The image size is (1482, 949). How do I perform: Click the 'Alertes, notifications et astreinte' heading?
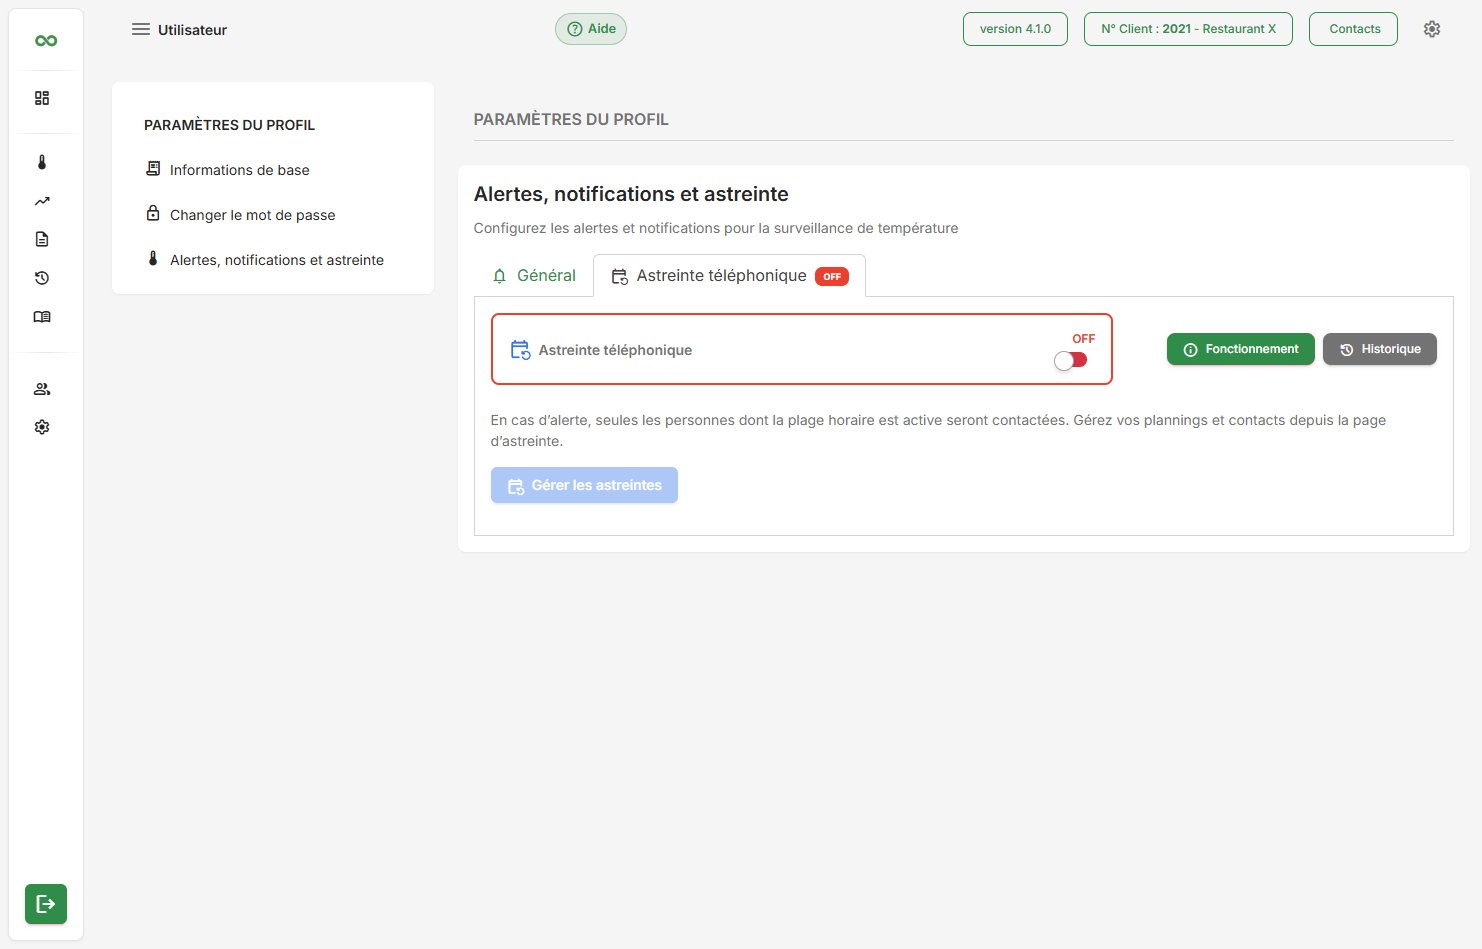coord(631,194)
